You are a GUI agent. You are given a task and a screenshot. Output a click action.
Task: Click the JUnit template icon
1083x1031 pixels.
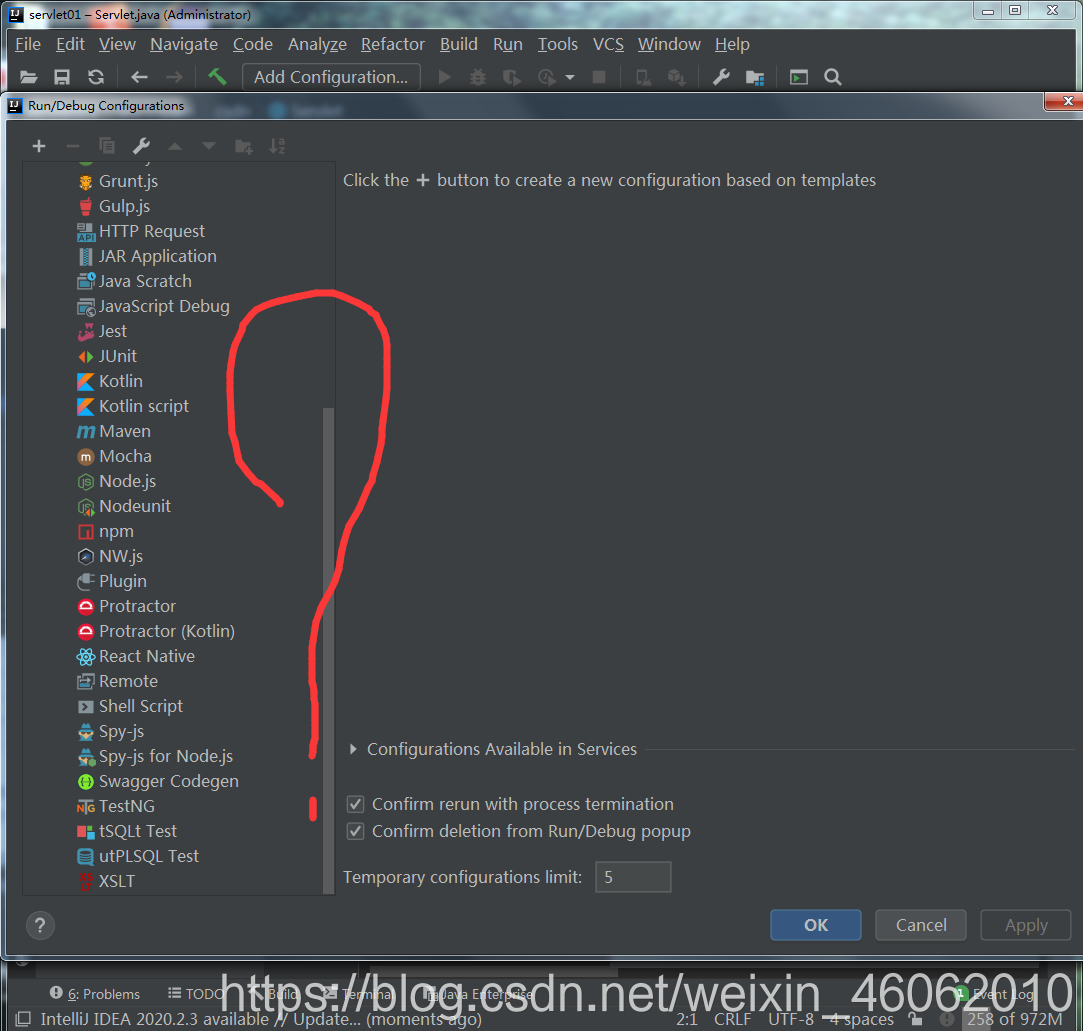point(86,356)
